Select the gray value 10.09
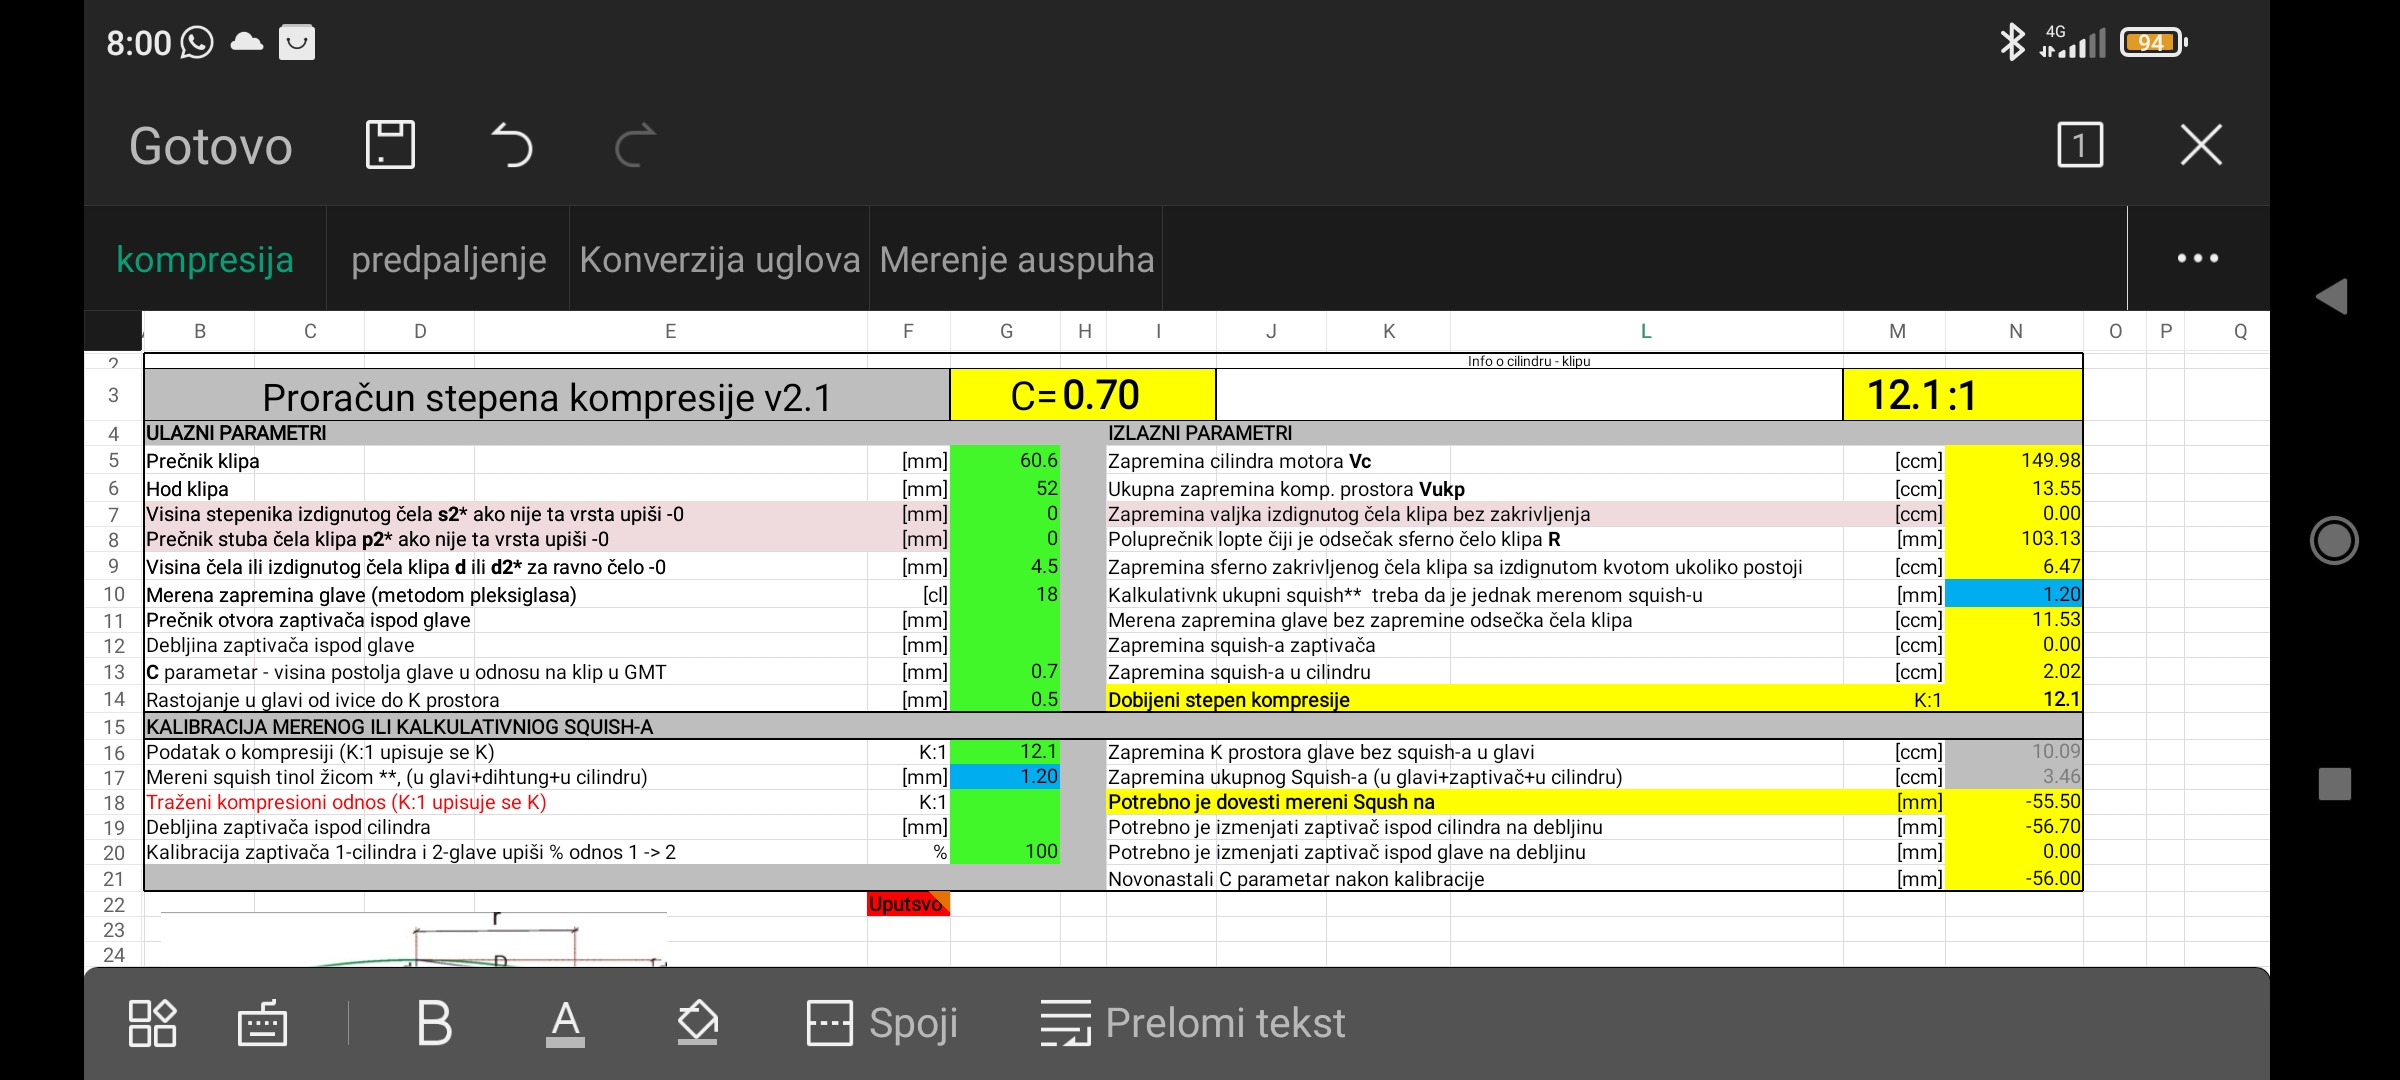The image size is (2400, 1080). pyautogui.click(x=2014, y=751)
